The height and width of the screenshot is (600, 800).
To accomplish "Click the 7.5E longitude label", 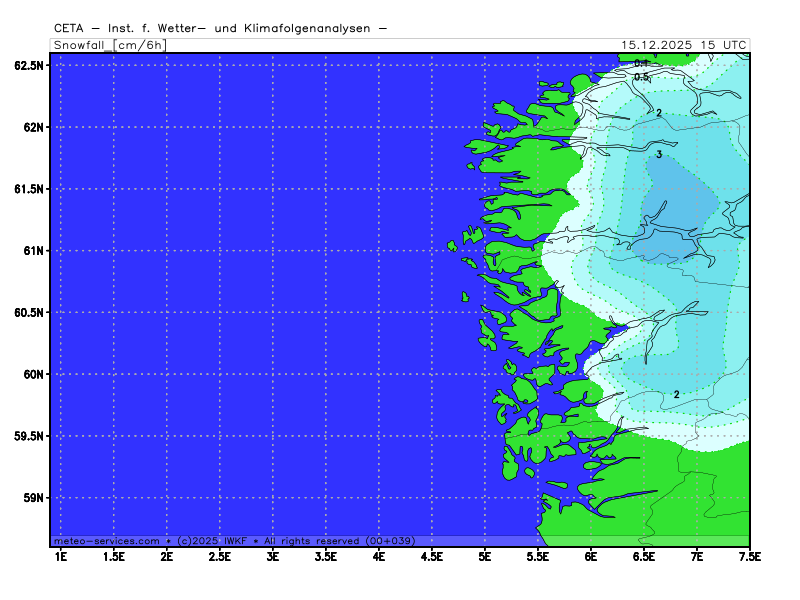I will point(750,555).
